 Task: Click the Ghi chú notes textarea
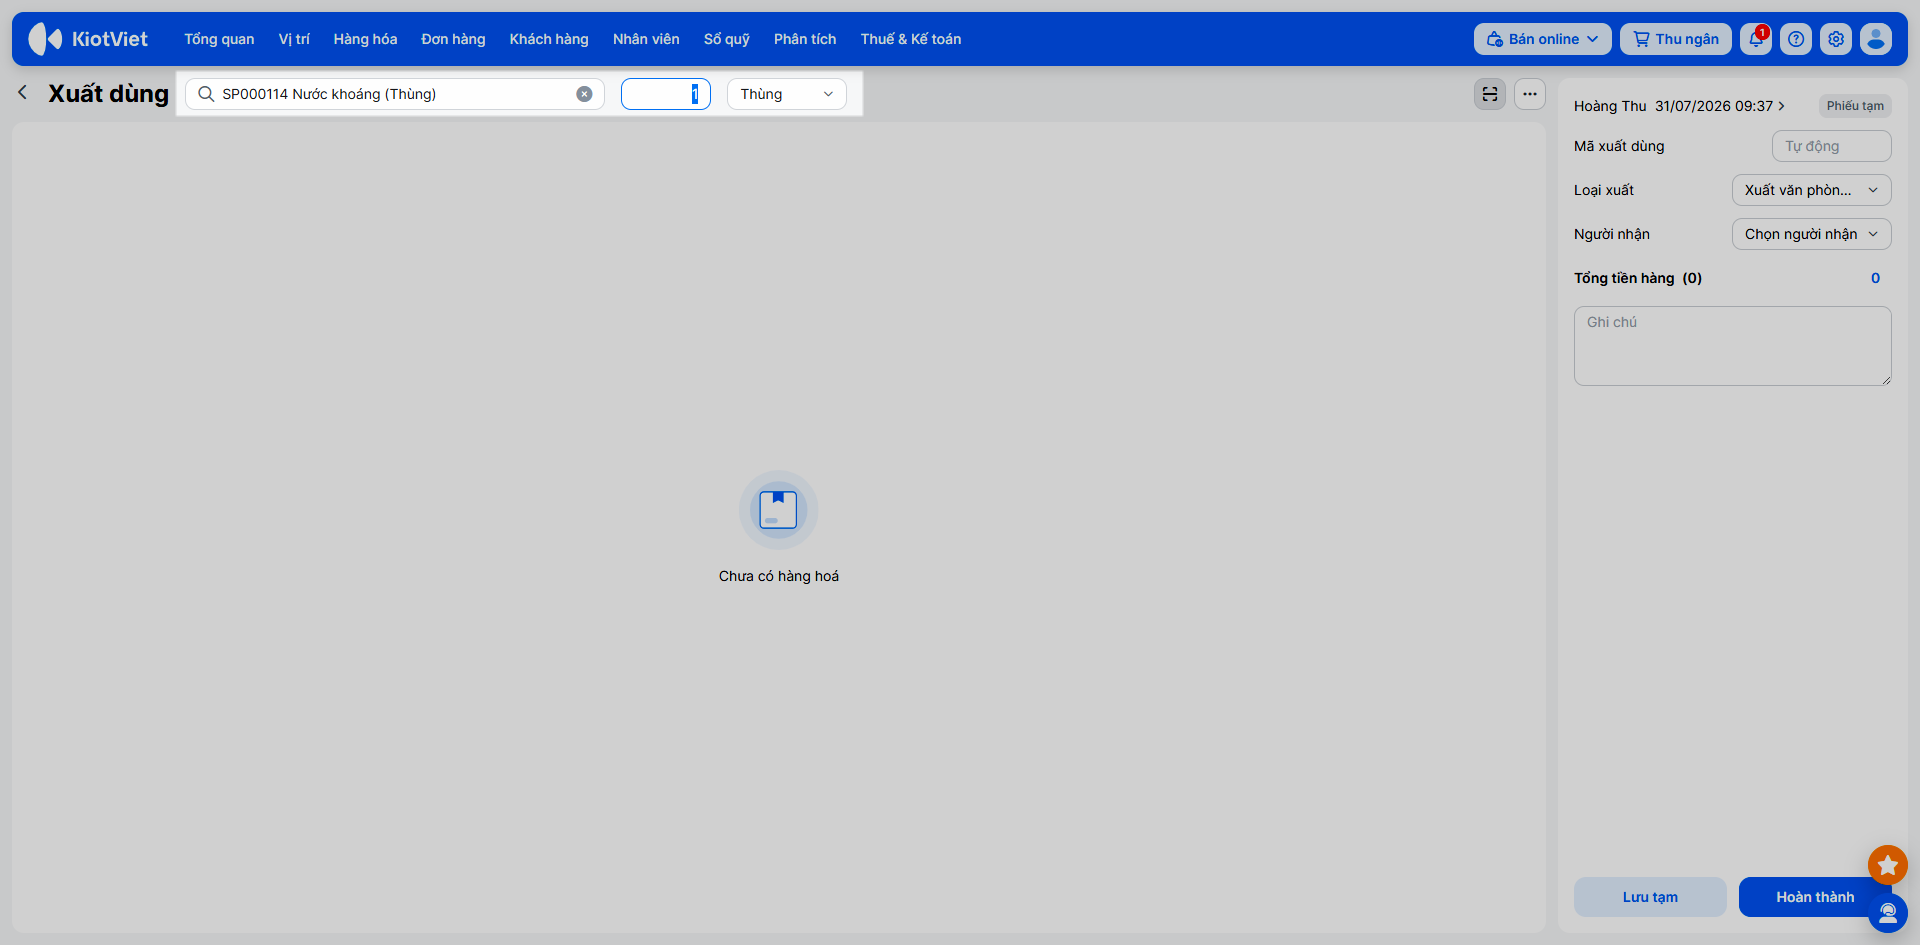[x=1733, y=346]
